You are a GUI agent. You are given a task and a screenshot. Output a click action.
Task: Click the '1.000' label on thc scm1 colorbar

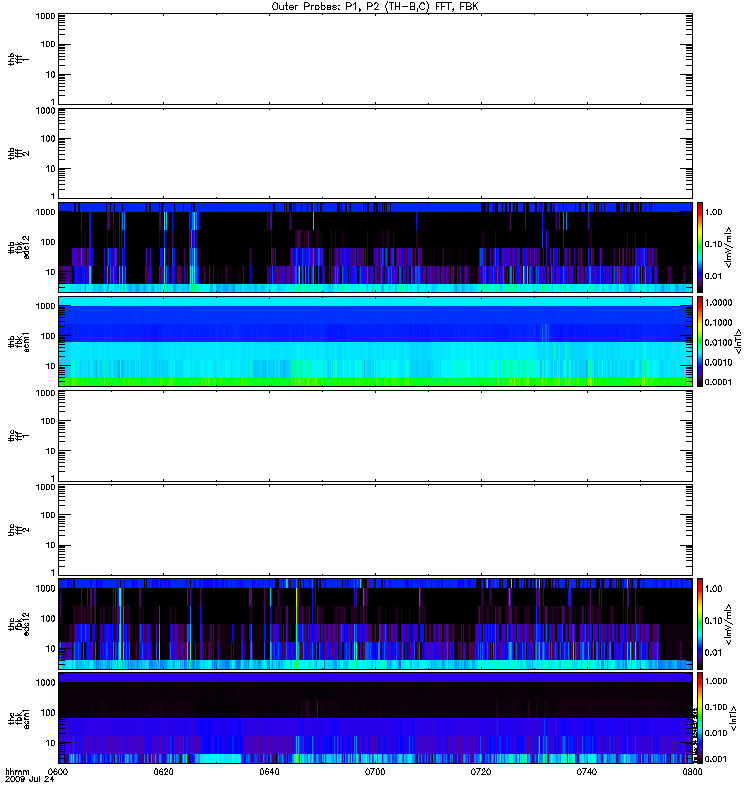coord(716,681)
